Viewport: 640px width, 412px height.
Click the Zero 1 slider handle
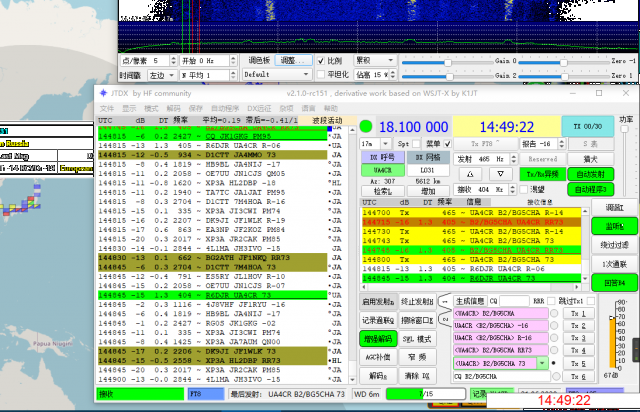[565, 76]
